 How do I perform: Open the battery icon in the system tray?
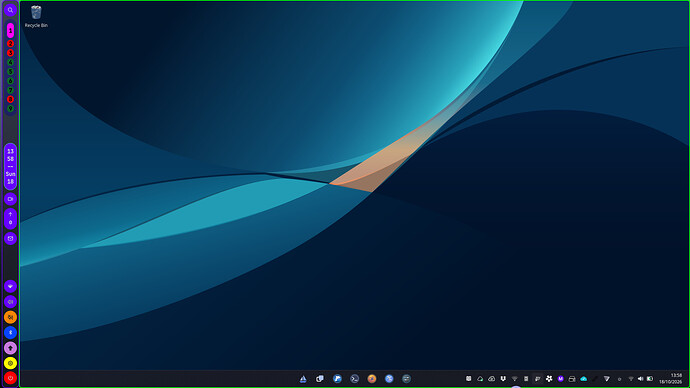pos(650,379)
